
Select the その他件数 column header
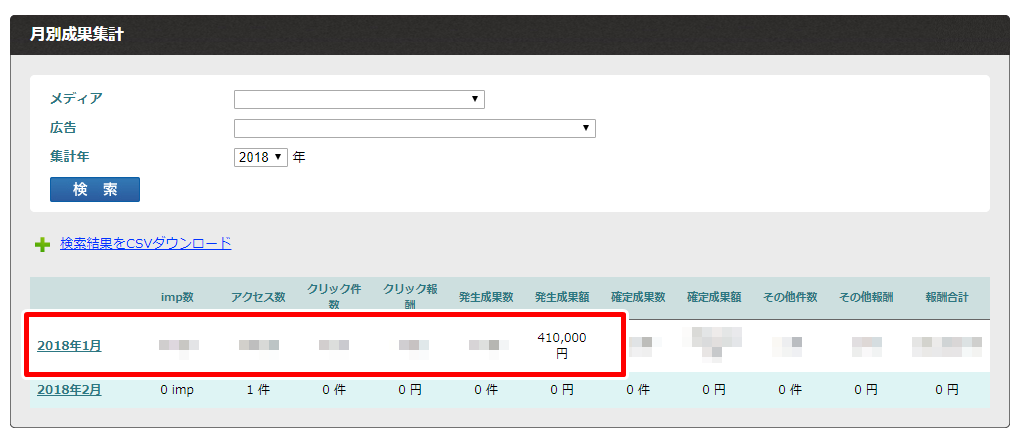pyautogui.click(x=790, y=298)
